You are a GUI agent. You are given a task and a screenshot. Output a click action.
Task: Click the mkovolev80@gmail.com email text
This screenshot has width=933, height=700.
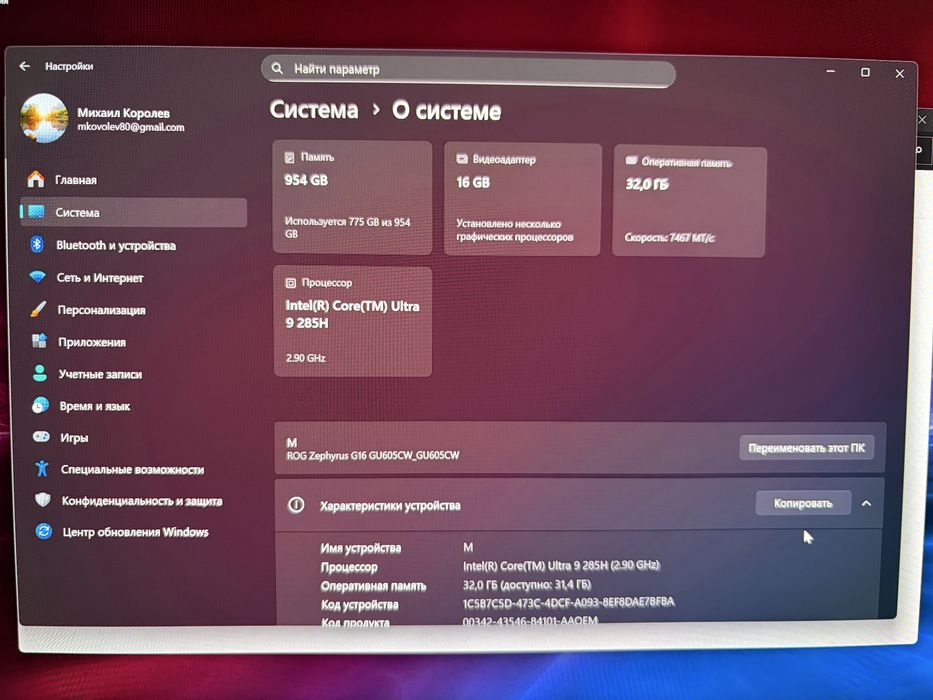click(130, 127)
